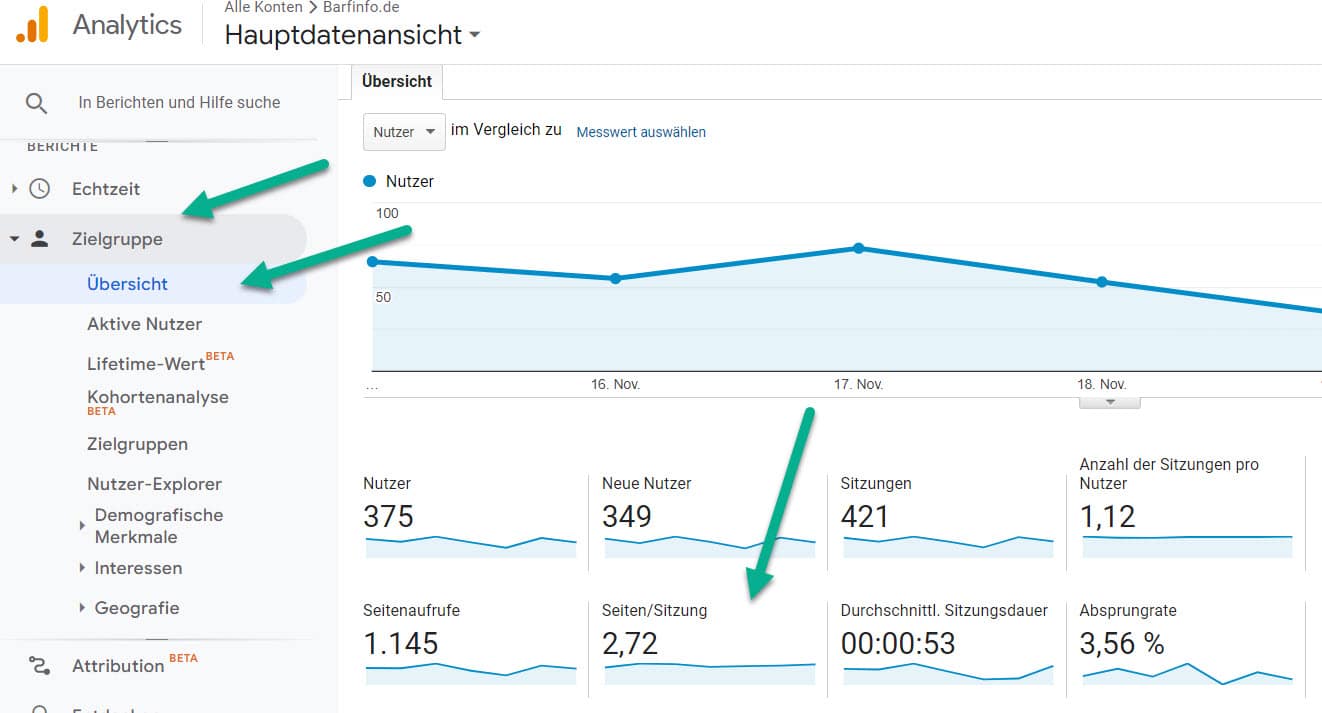This screenshot has height=713, width=1322.
Task: Expand the Geografie submenu
Action: 82,608
